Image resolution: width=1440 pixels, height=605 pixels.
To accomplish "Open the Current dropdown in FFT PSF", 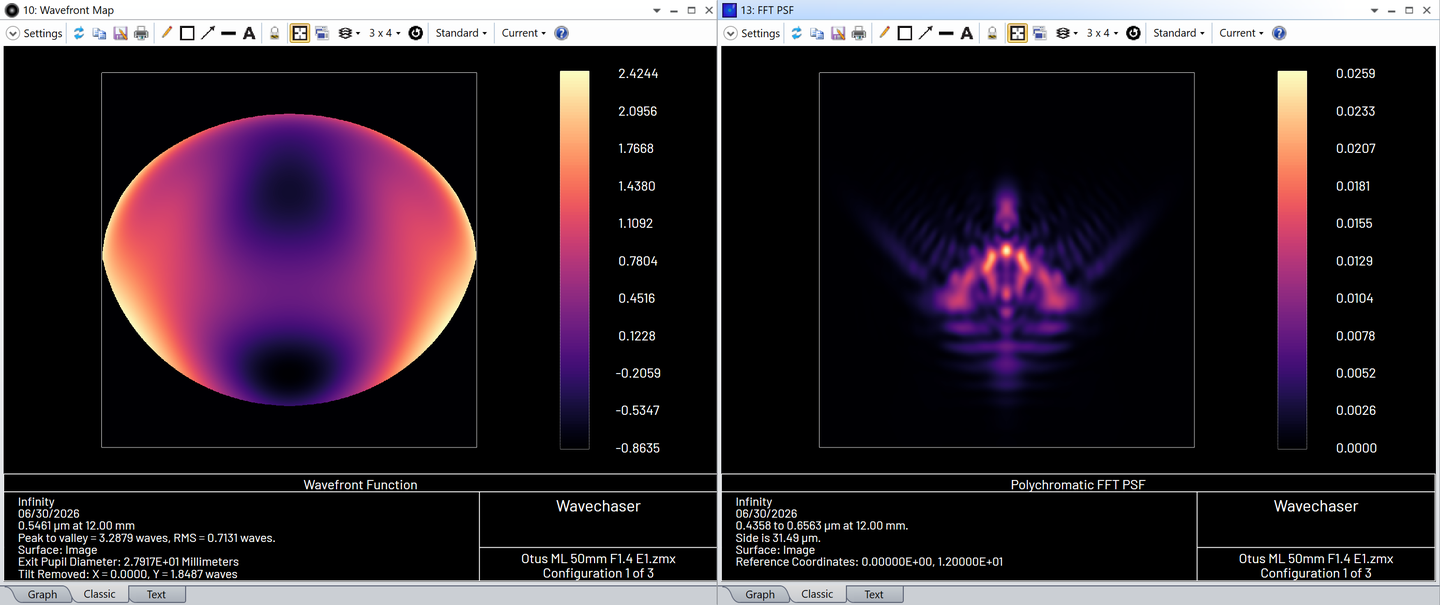I will click(x=1242, y=33).
